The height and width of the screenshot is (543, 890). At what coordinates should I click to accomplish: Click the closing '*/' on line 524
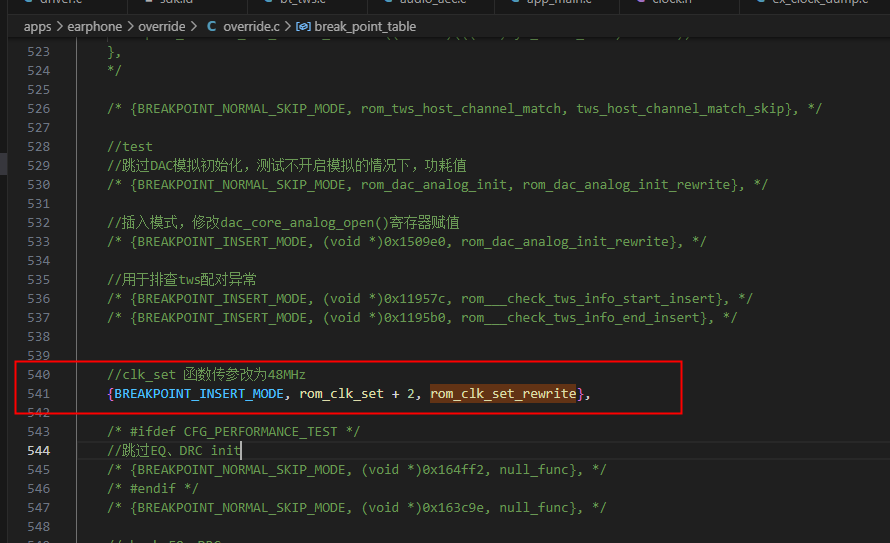click(x=115, y=70)
